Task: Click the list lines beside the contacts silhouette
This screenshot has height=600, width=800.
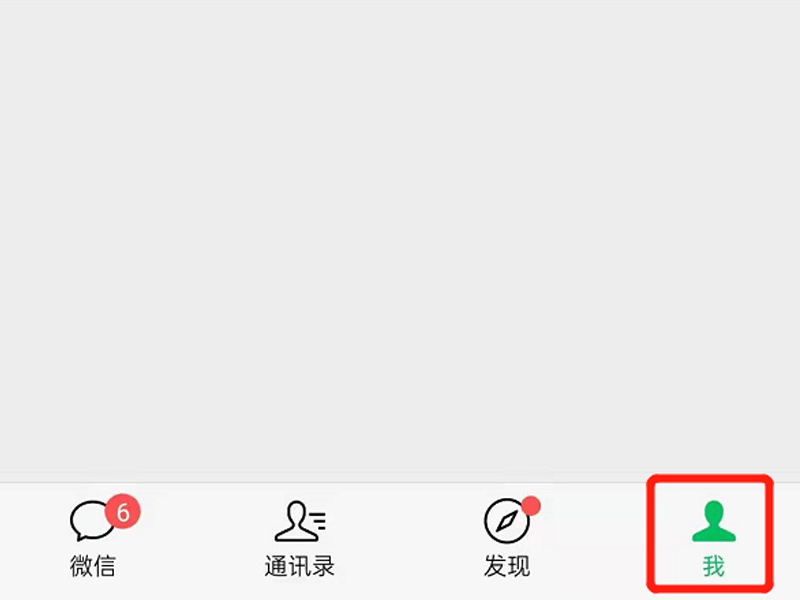Action: pyautogui.click(x=319, y=521)
